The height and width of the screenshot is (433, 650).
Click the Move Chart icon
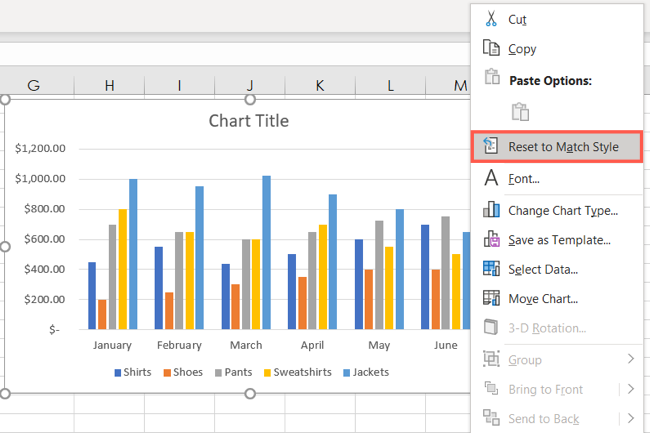(x=491, y=298)
